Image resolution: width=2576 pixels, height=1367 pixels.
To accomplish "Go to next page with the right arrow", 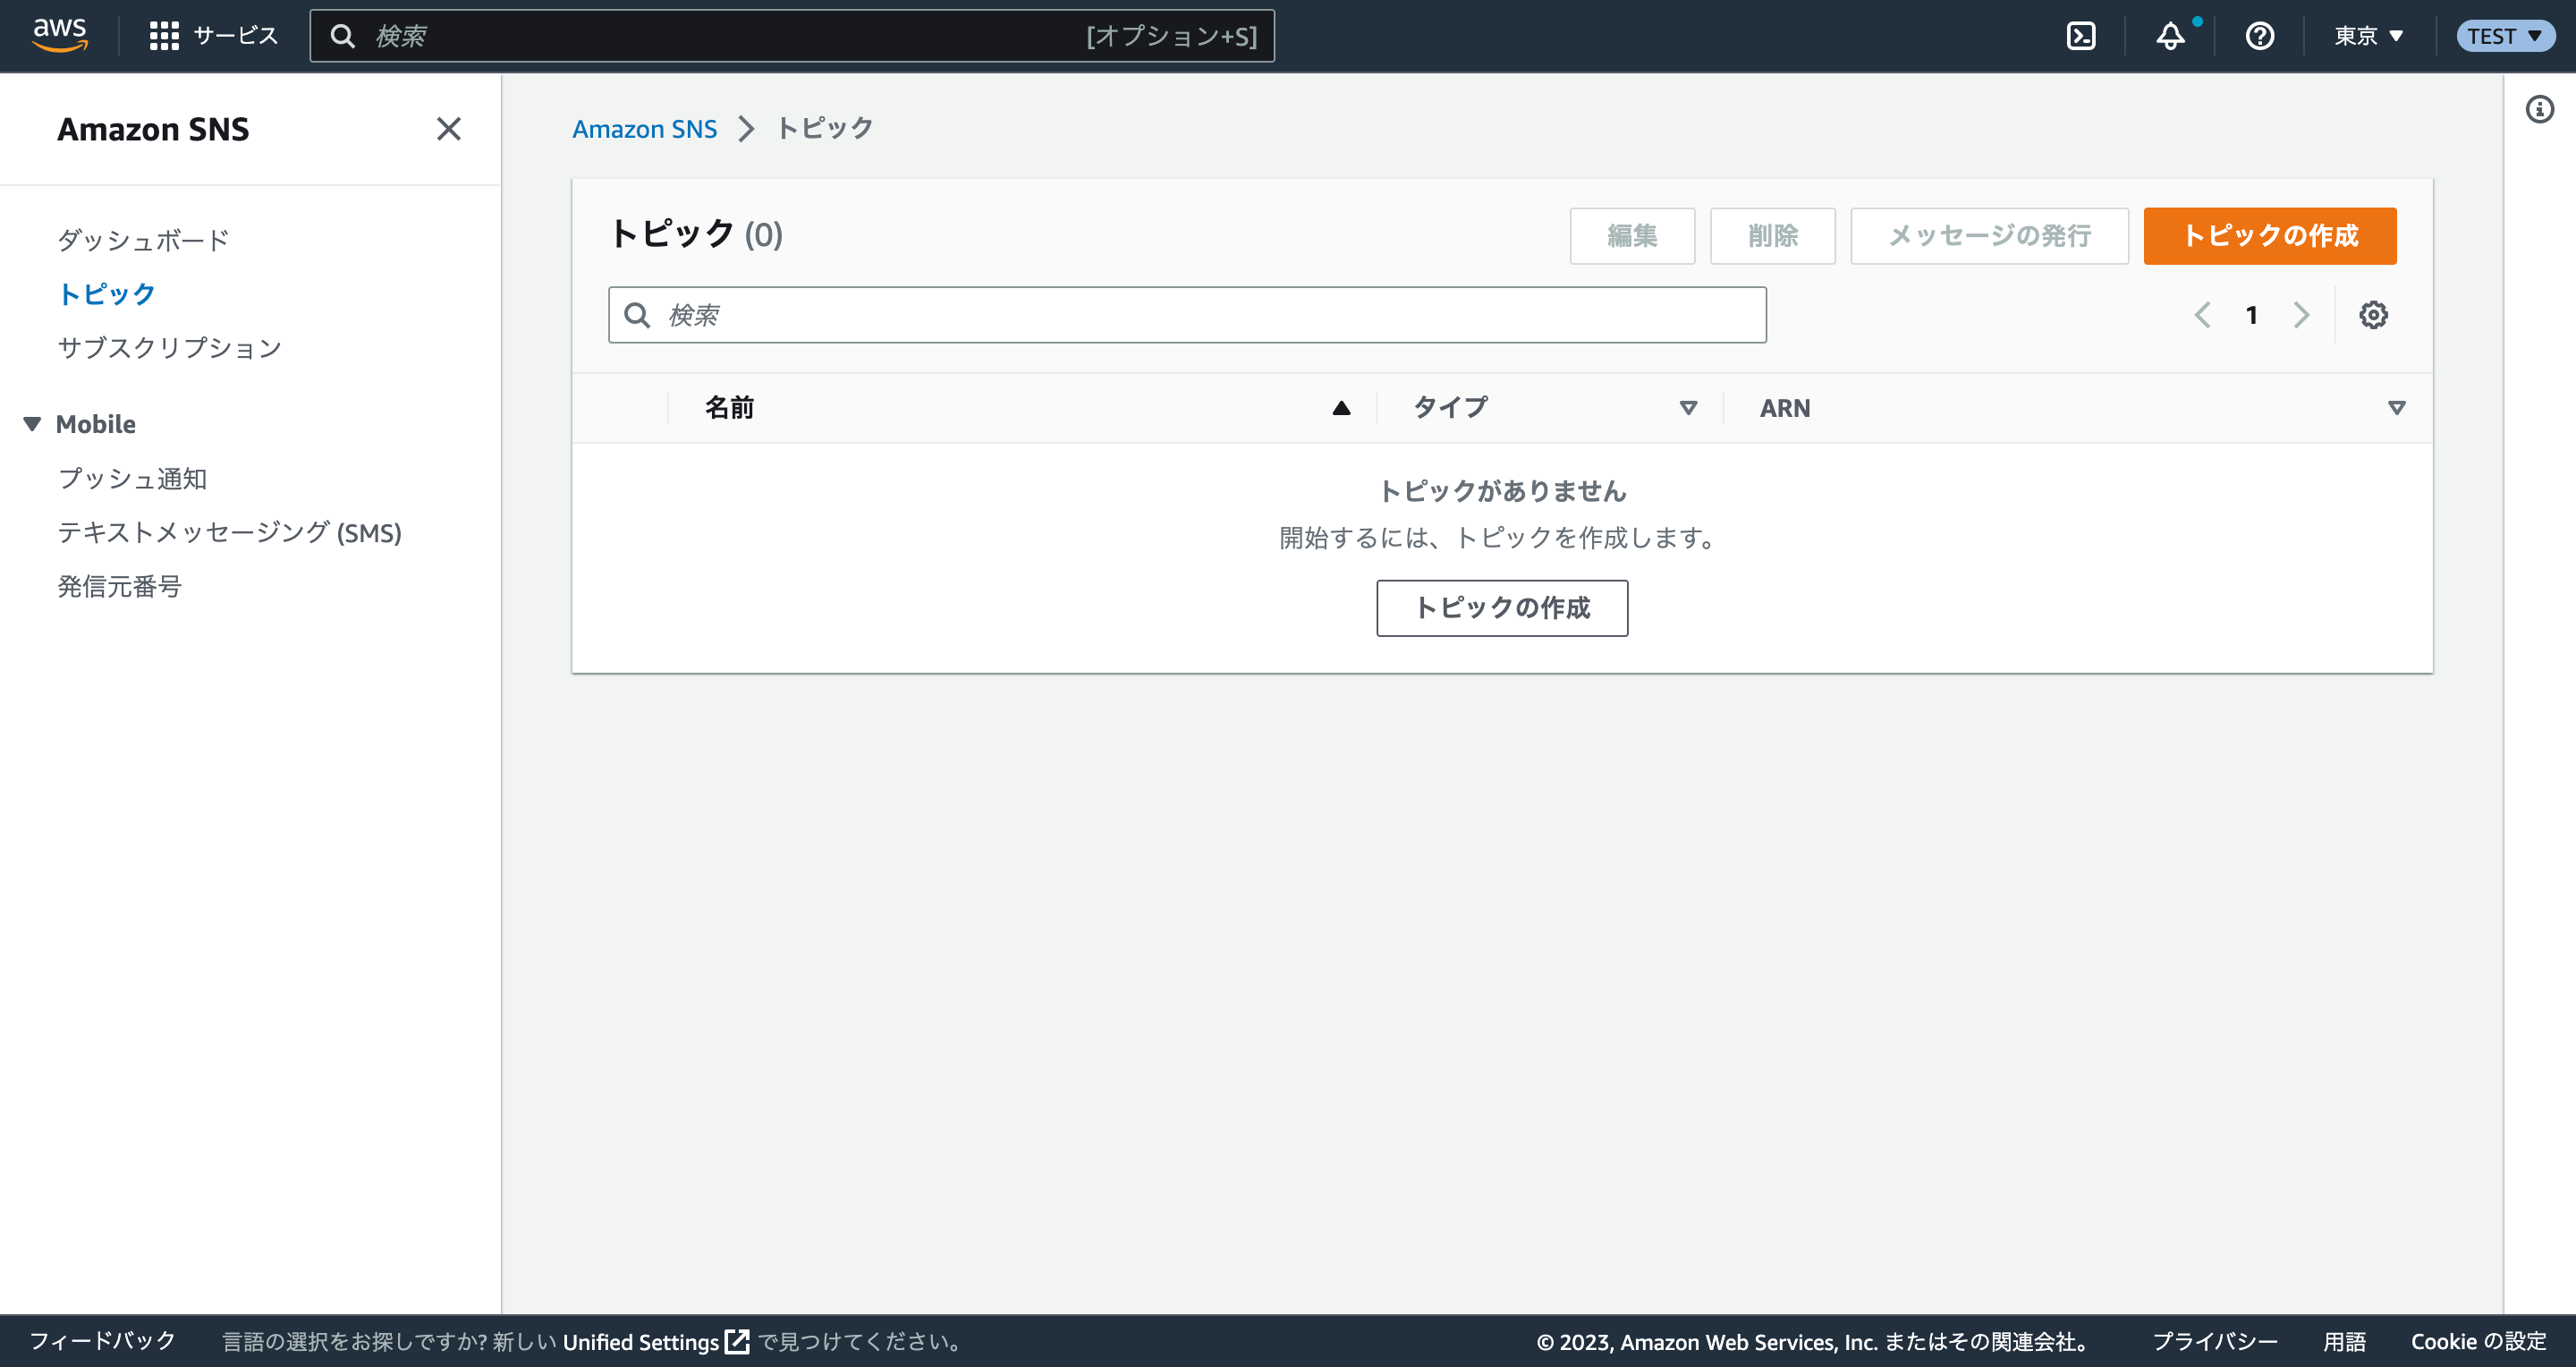I will coord(2301,314).
